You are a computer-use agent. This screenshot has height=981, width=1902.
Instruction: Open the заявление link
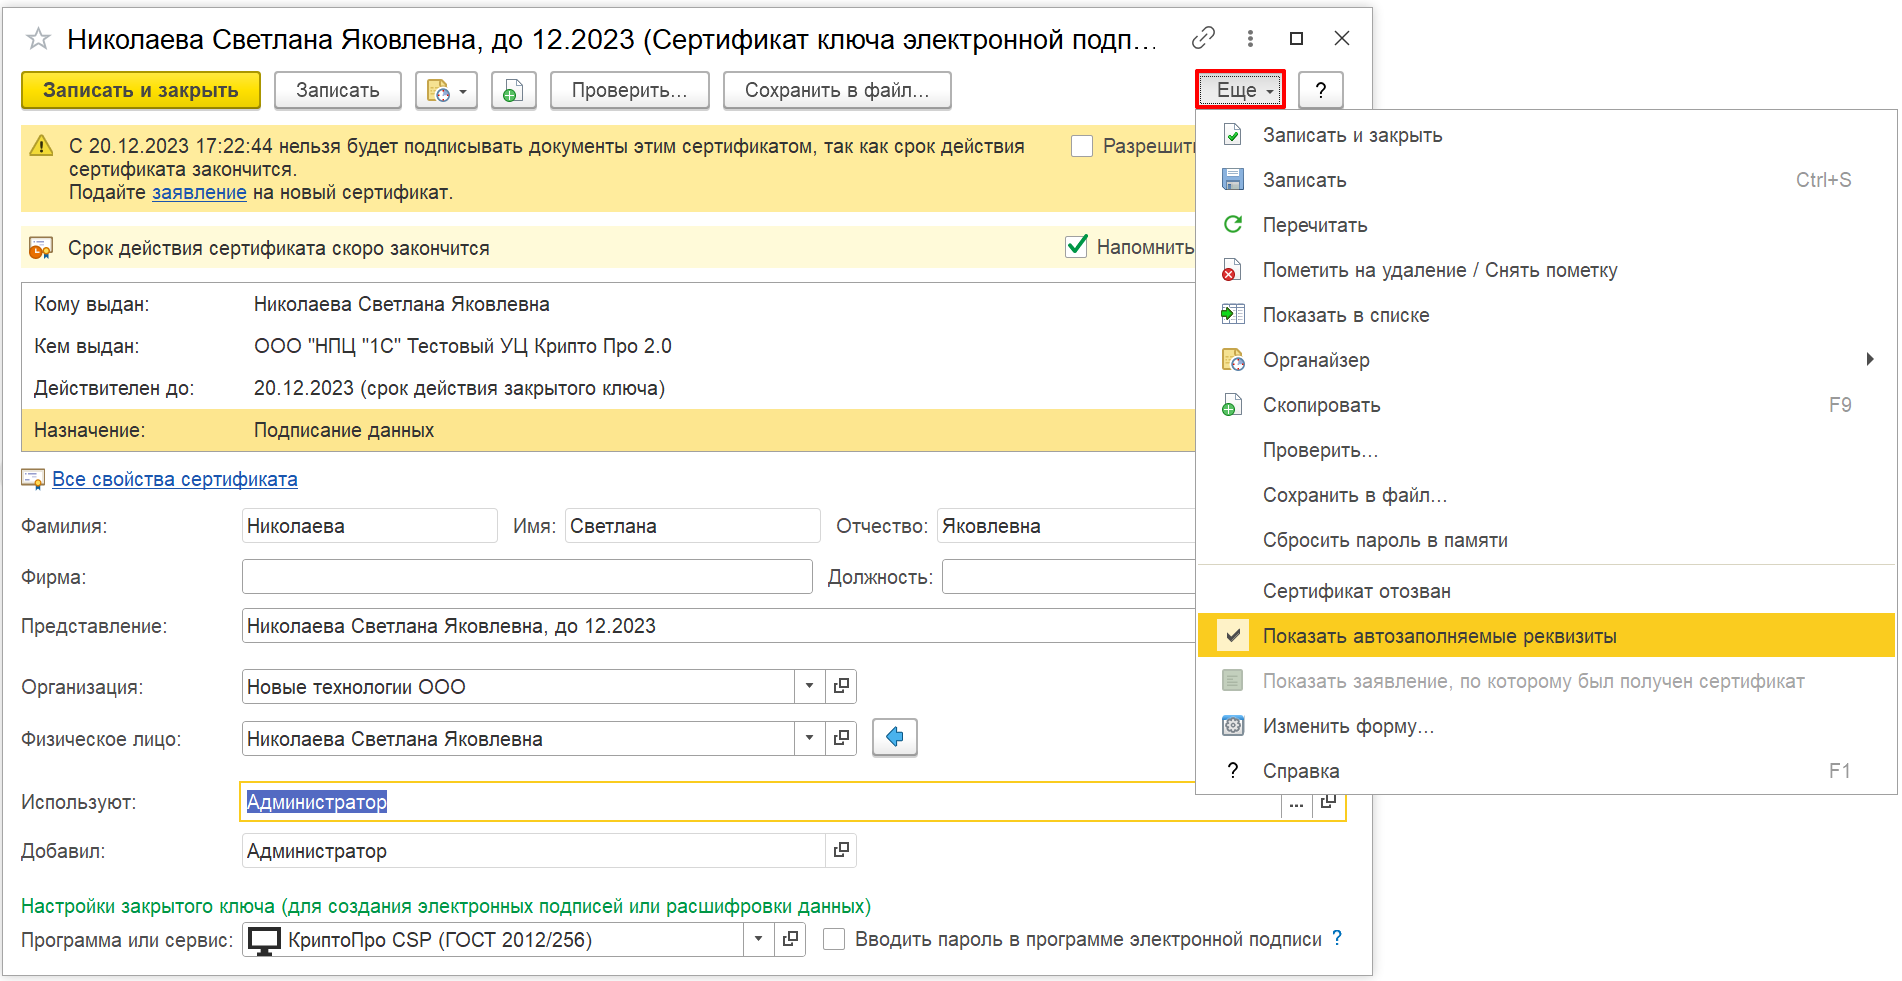[199, 192]
